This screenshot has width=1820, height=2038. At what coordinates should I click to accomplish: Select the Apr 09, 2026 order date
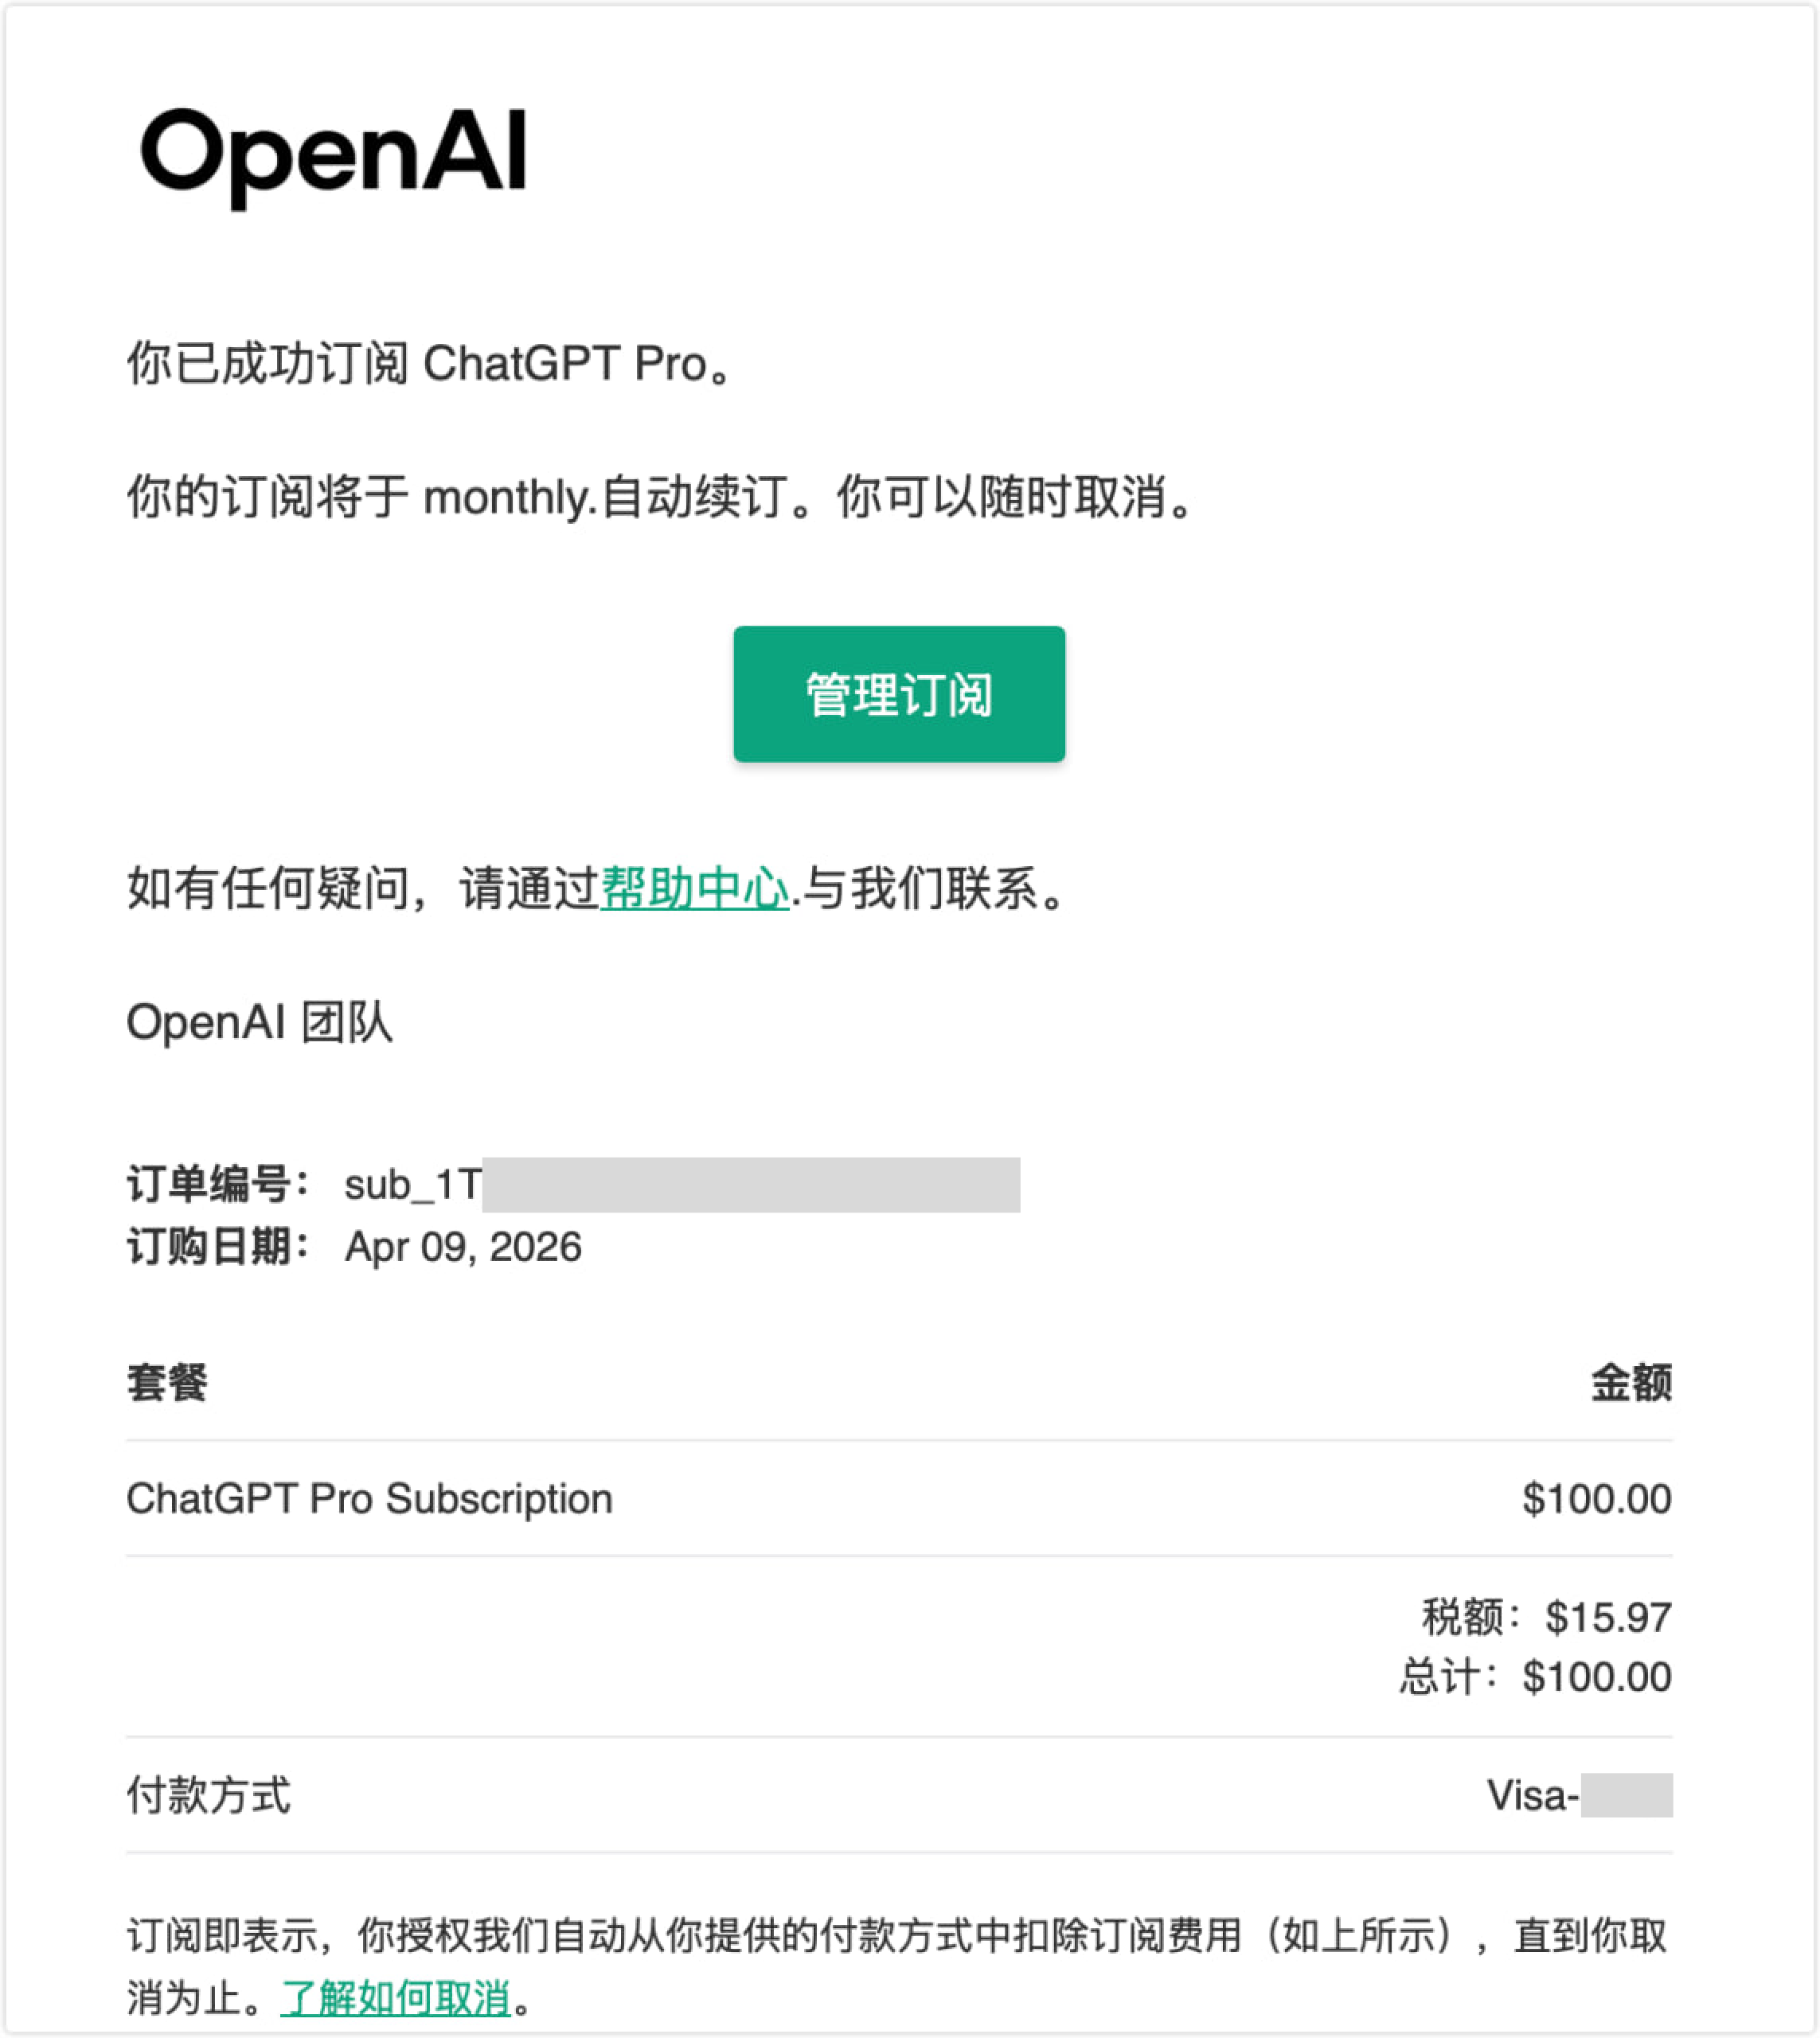pos(463,1247)
